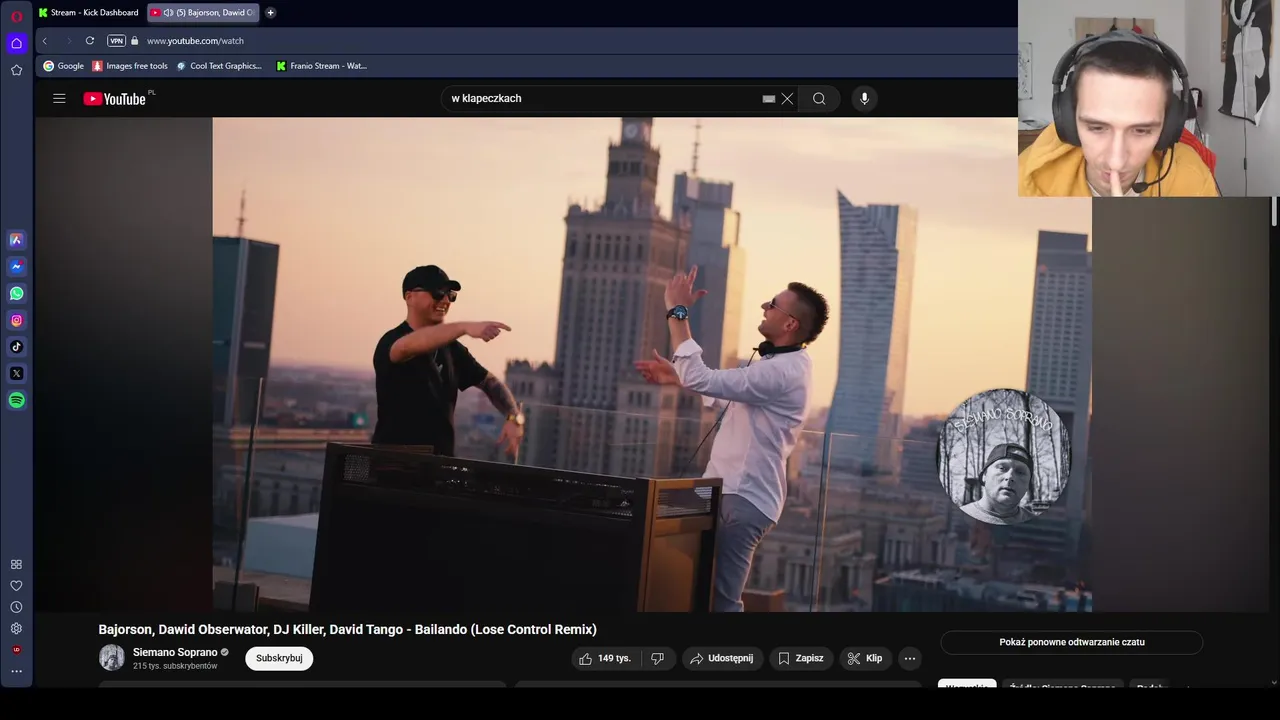Click the '215 tys. subskrybentów' text
The height and width of the screenshot is (720, 1280).
[x=175, y=666]
